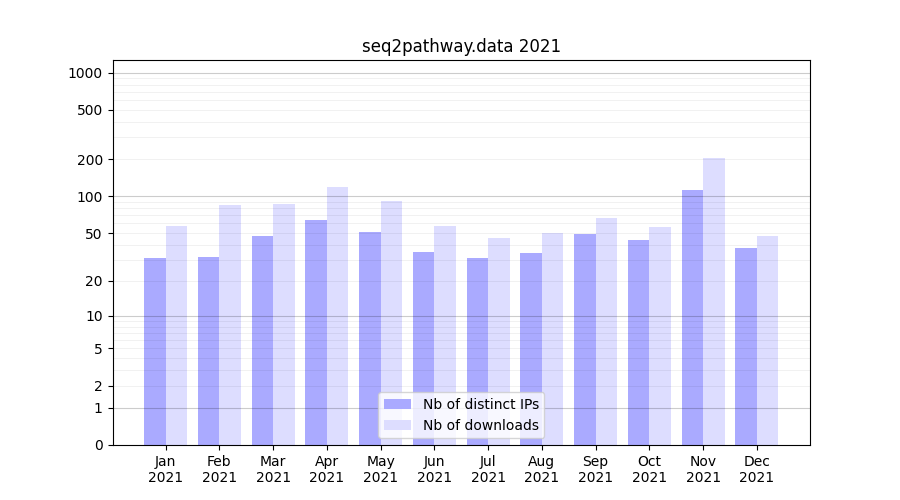Click the November downloads bar
Image resolution: width=900 pixels, height=500 pixels.
[714, 300]
